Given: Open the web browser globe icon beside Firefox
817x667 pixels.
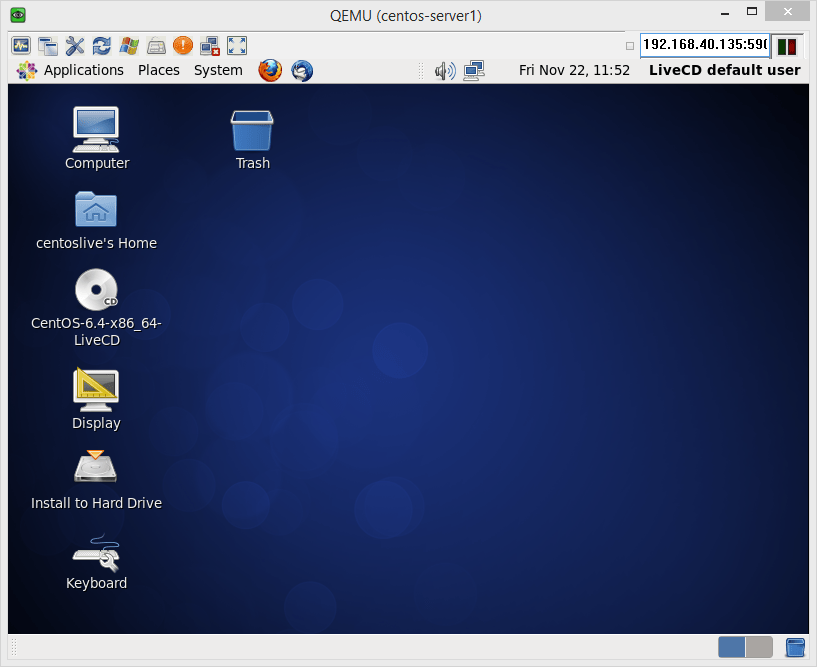Looking at the screenshot, I should [302, 70].
